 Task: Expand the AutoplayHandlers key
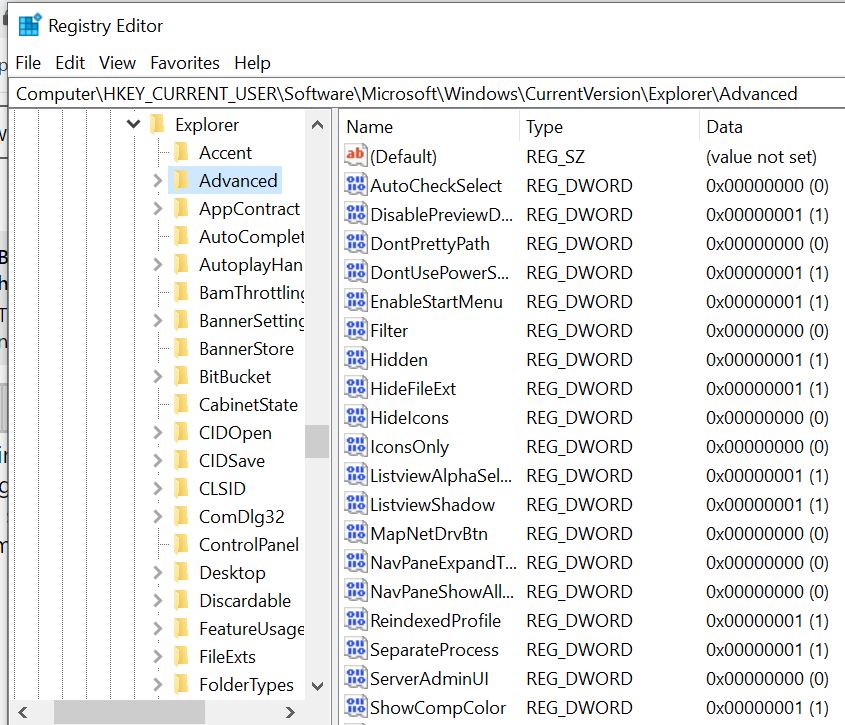pos(157,265)
